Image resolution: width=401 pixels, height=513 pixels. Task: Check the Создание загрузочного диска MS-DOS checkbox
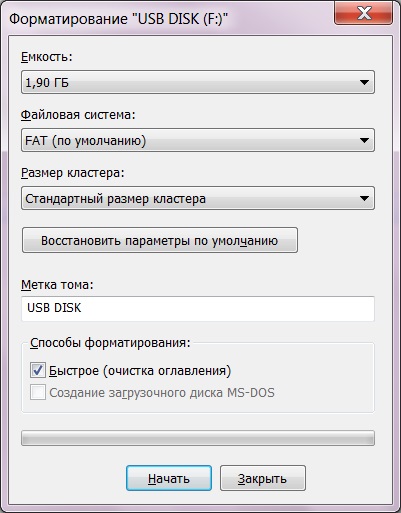(x=38, y=392)
